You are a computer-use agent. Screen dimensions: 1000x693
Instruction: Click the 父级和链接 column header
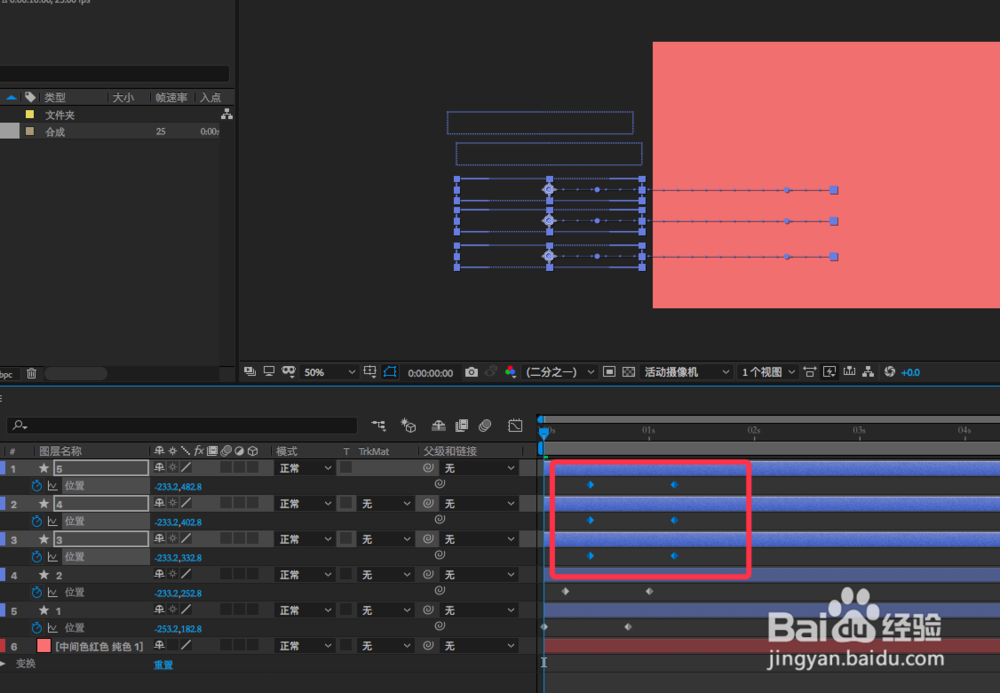[450, 451]
